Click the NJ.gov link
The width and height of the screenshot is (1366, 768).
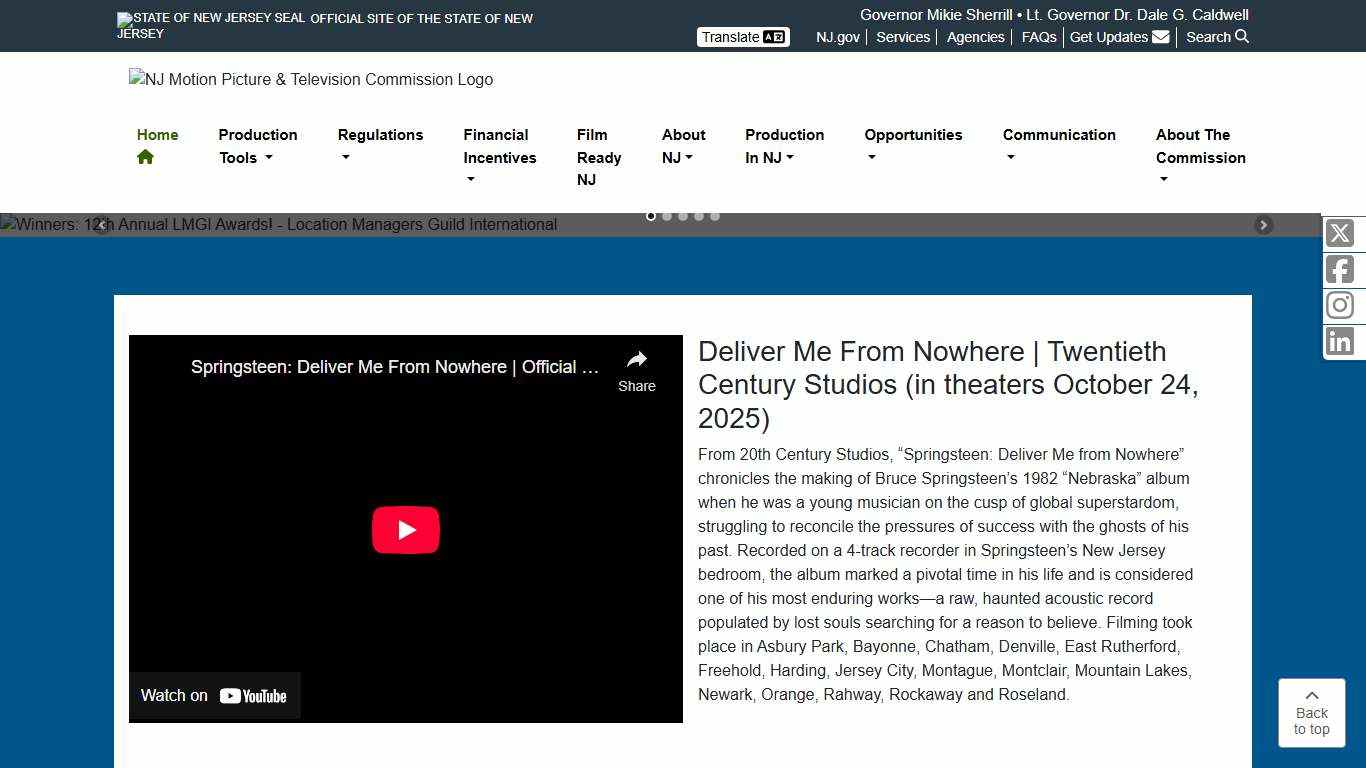[x=837, y=37]
